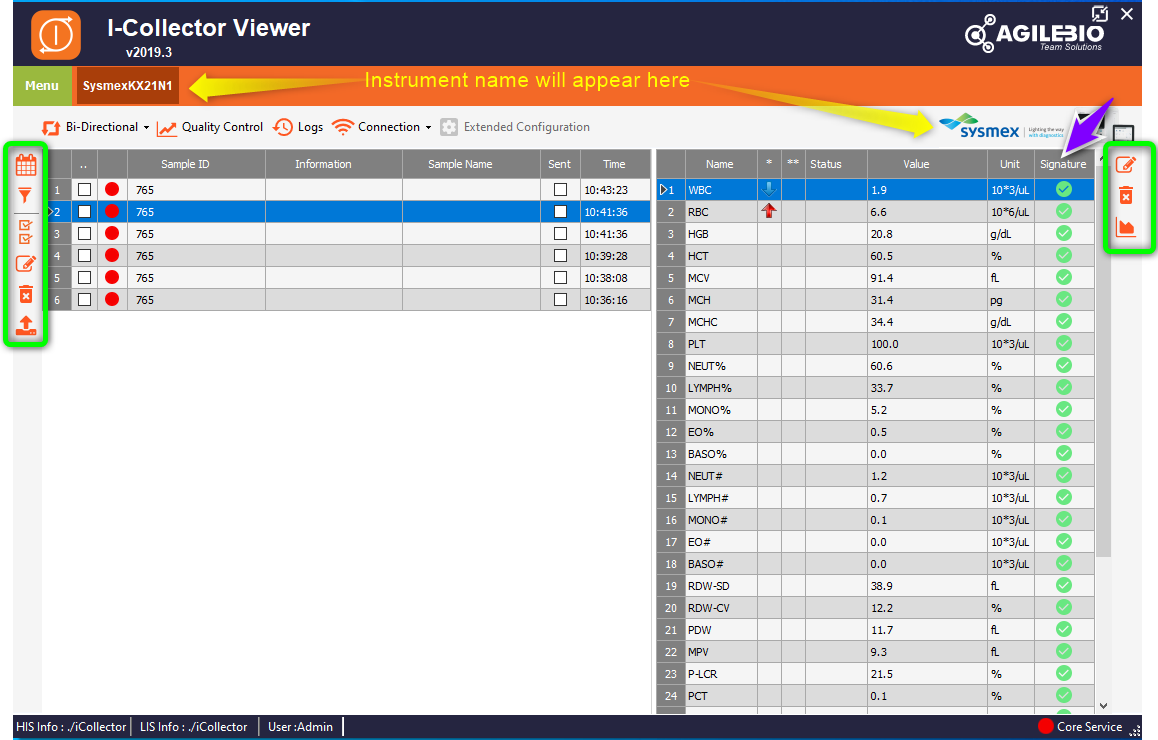Click the LIS Info status bar entry
1158x740 pixels.
coord(193,727)
